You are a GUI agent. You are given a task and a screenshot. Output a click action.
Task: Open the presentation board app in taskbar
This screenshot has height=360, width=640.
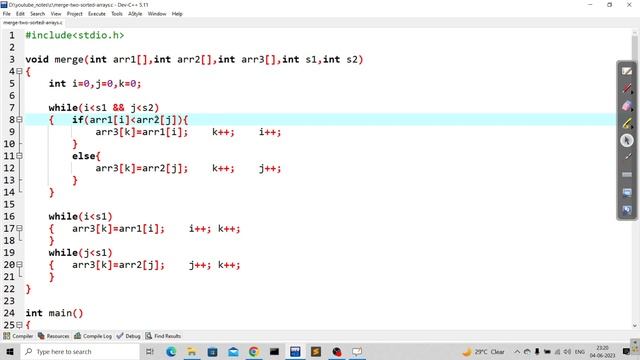pyautogui.click(x=357, y=351)
